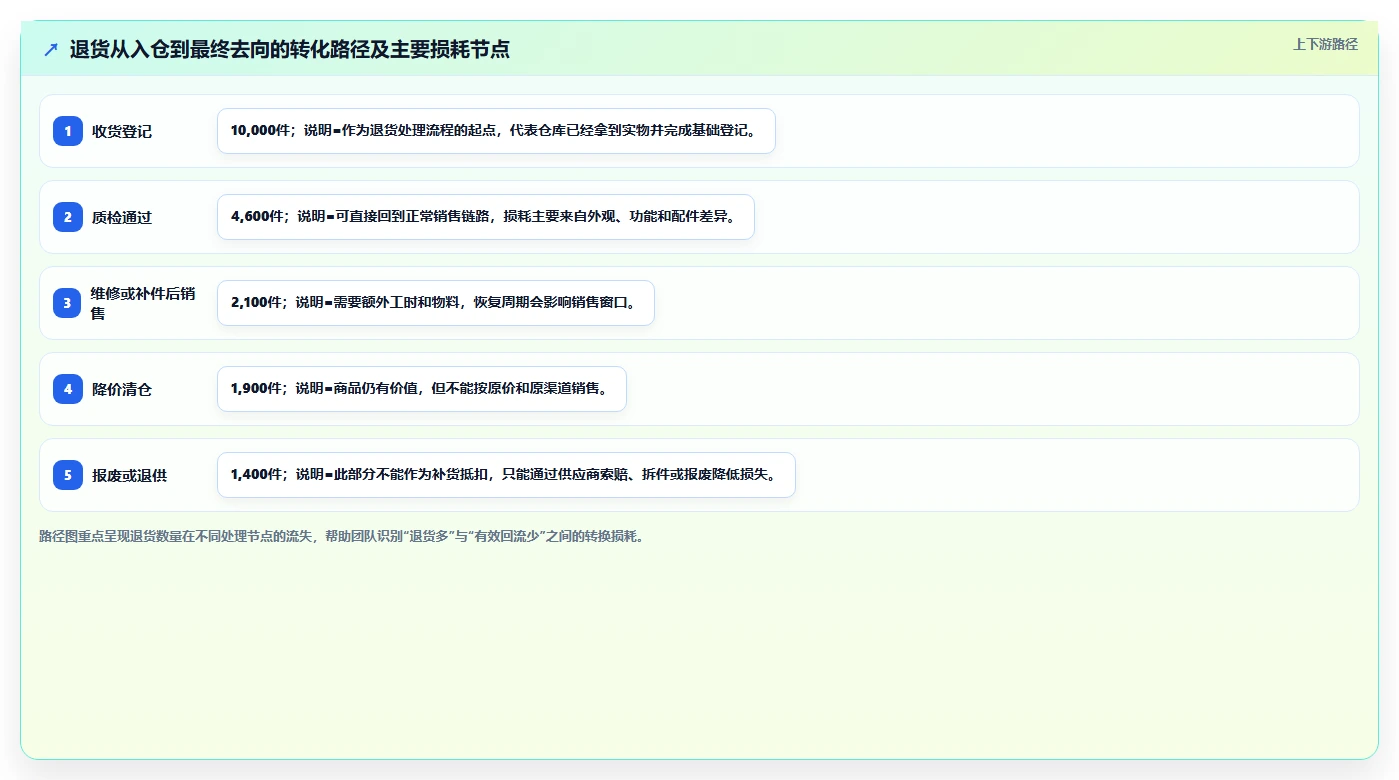Open the 2,100件 description box
The height and width of the screenshot is (780, 1399).
436,303
